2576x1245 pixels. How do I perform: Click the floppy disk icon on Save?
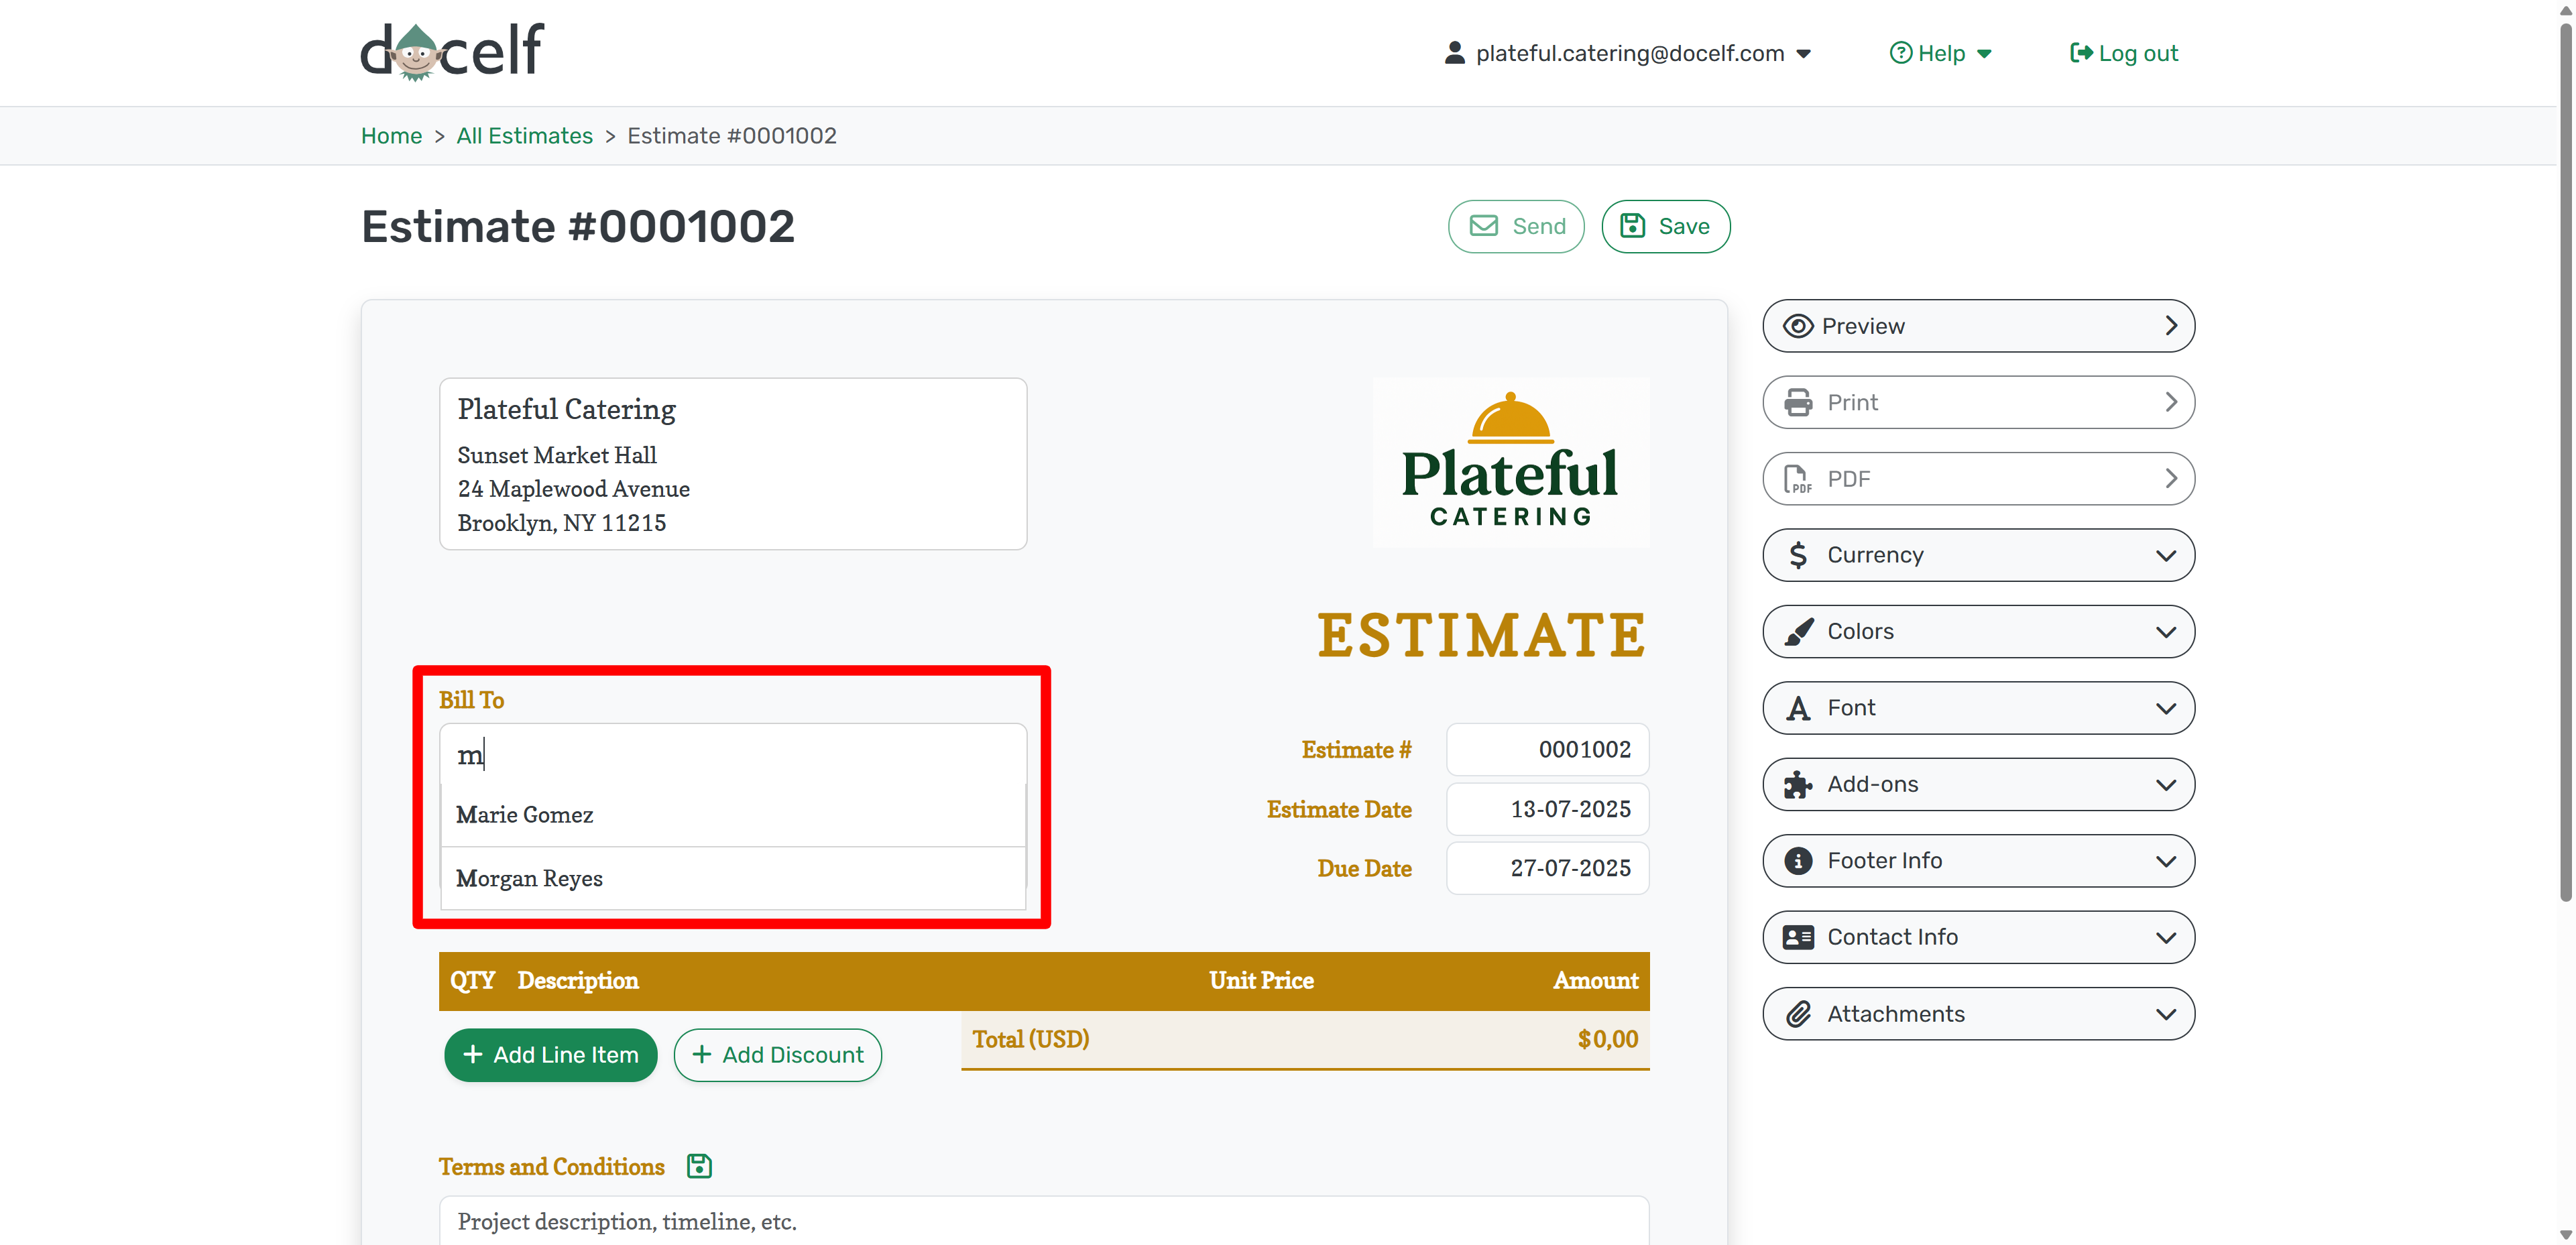click(x=1632, y=226)
